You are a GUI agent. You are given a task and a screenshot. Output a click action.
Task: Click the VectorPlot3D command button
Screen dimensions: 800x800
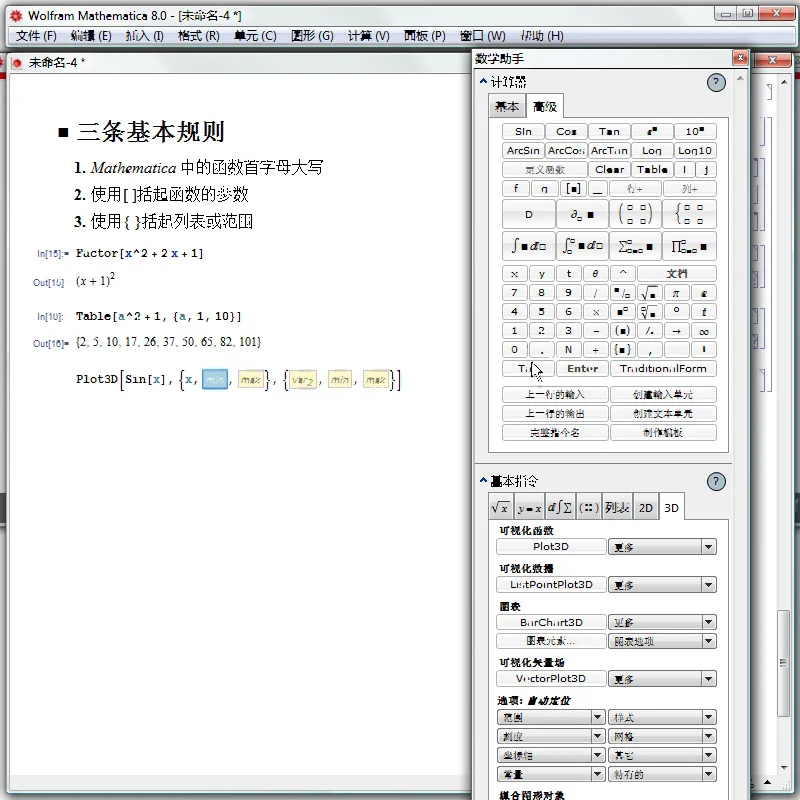[551, 679]
